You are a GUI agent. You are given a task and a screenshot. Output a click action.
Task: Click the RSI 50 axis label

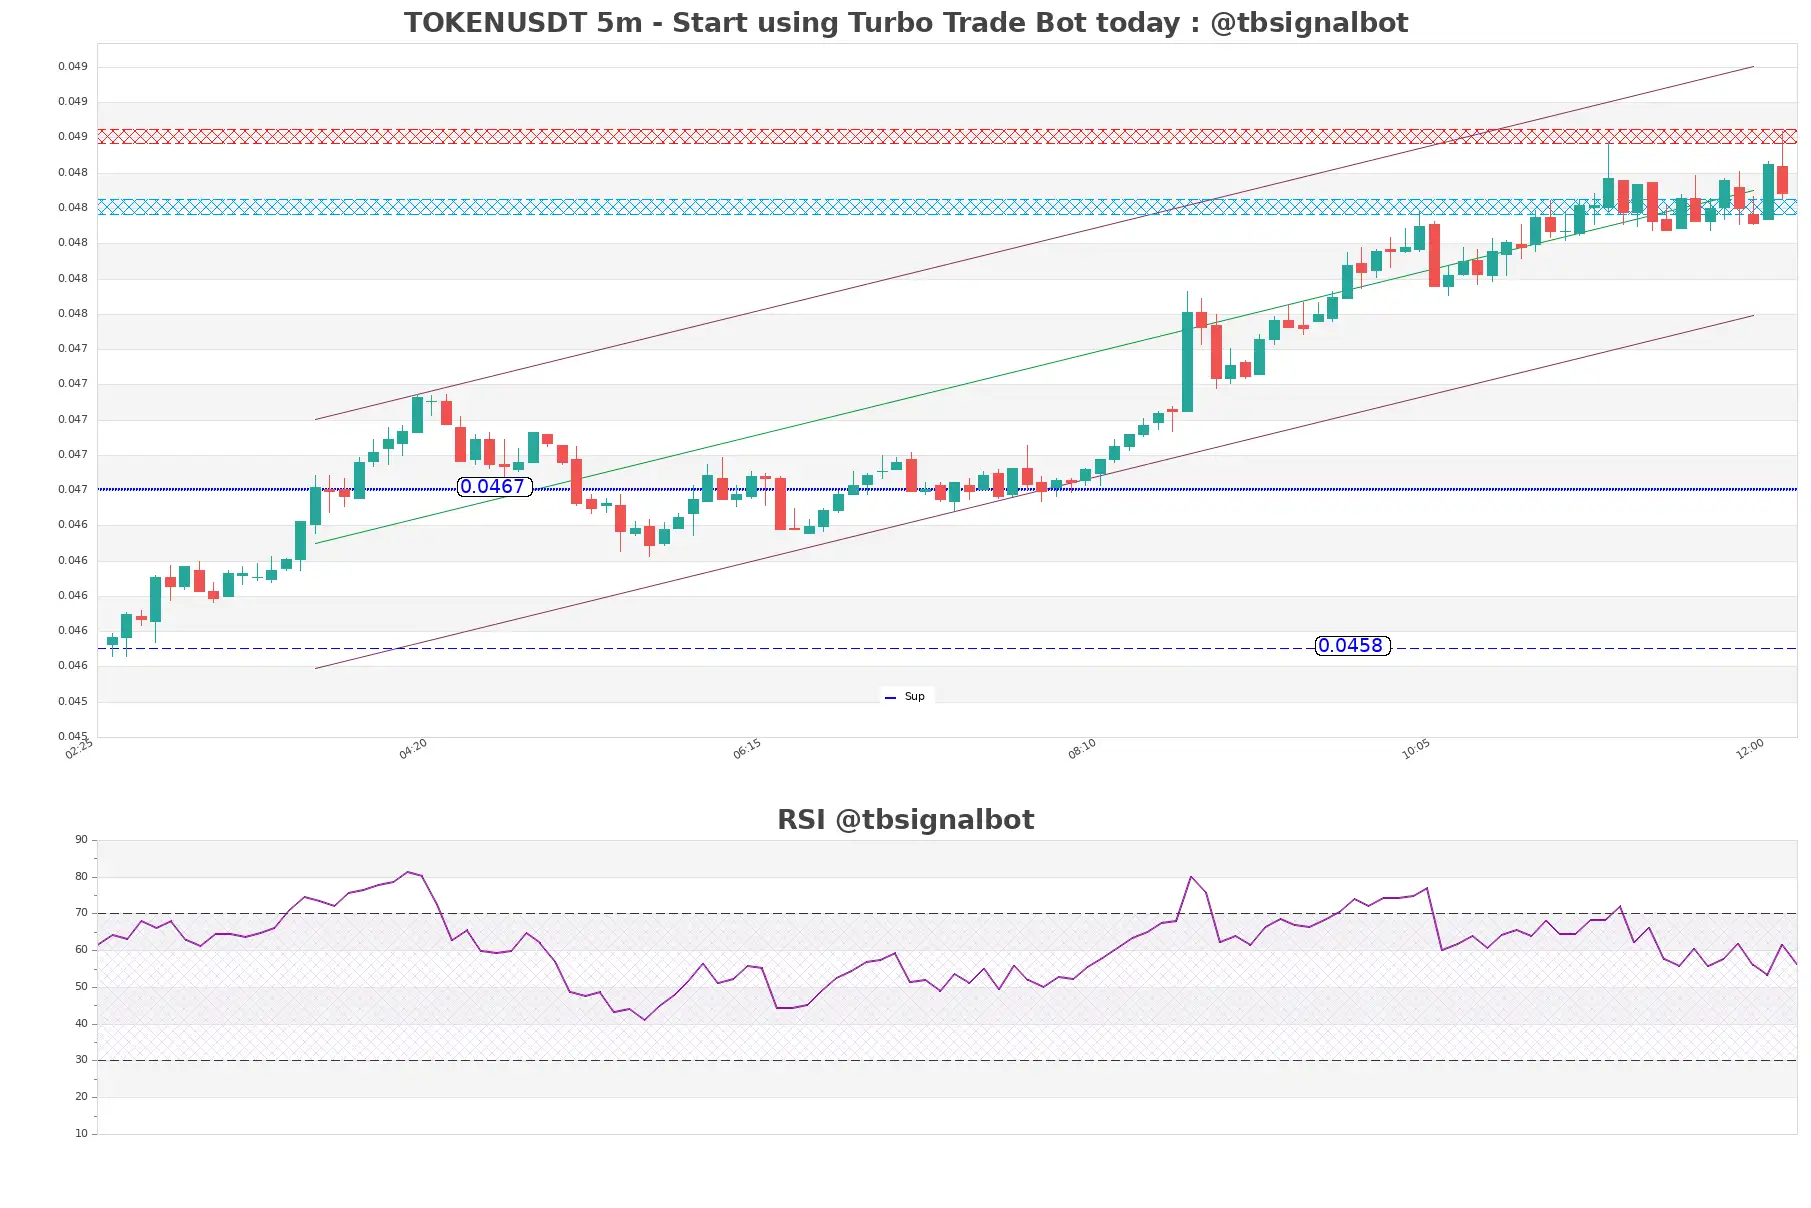tap(81, 987)
